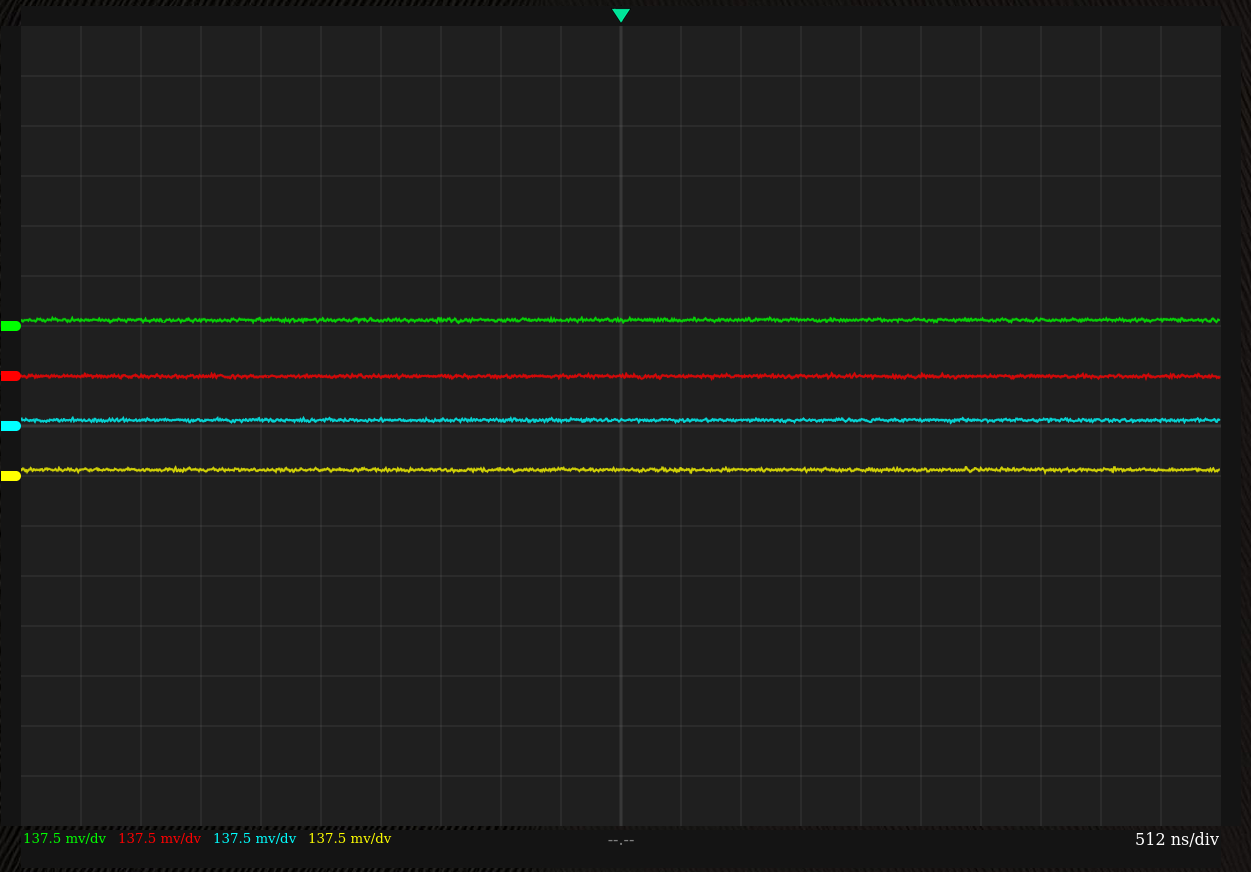Click the 512 ns/div timebase readout
Viewport: 1251px width, 872px height.
(1177, 840)
